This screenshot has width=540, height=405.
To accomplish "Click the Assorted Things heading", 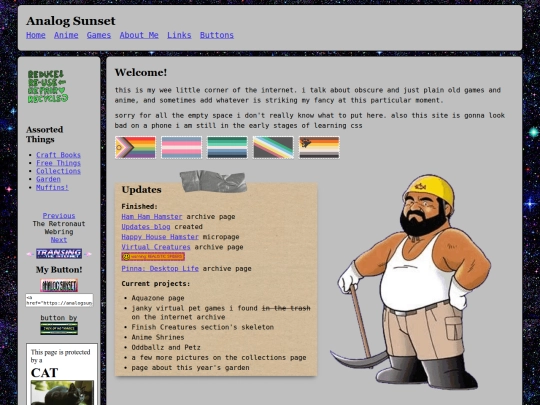I will pyautogui.click(x=45, y=134).
